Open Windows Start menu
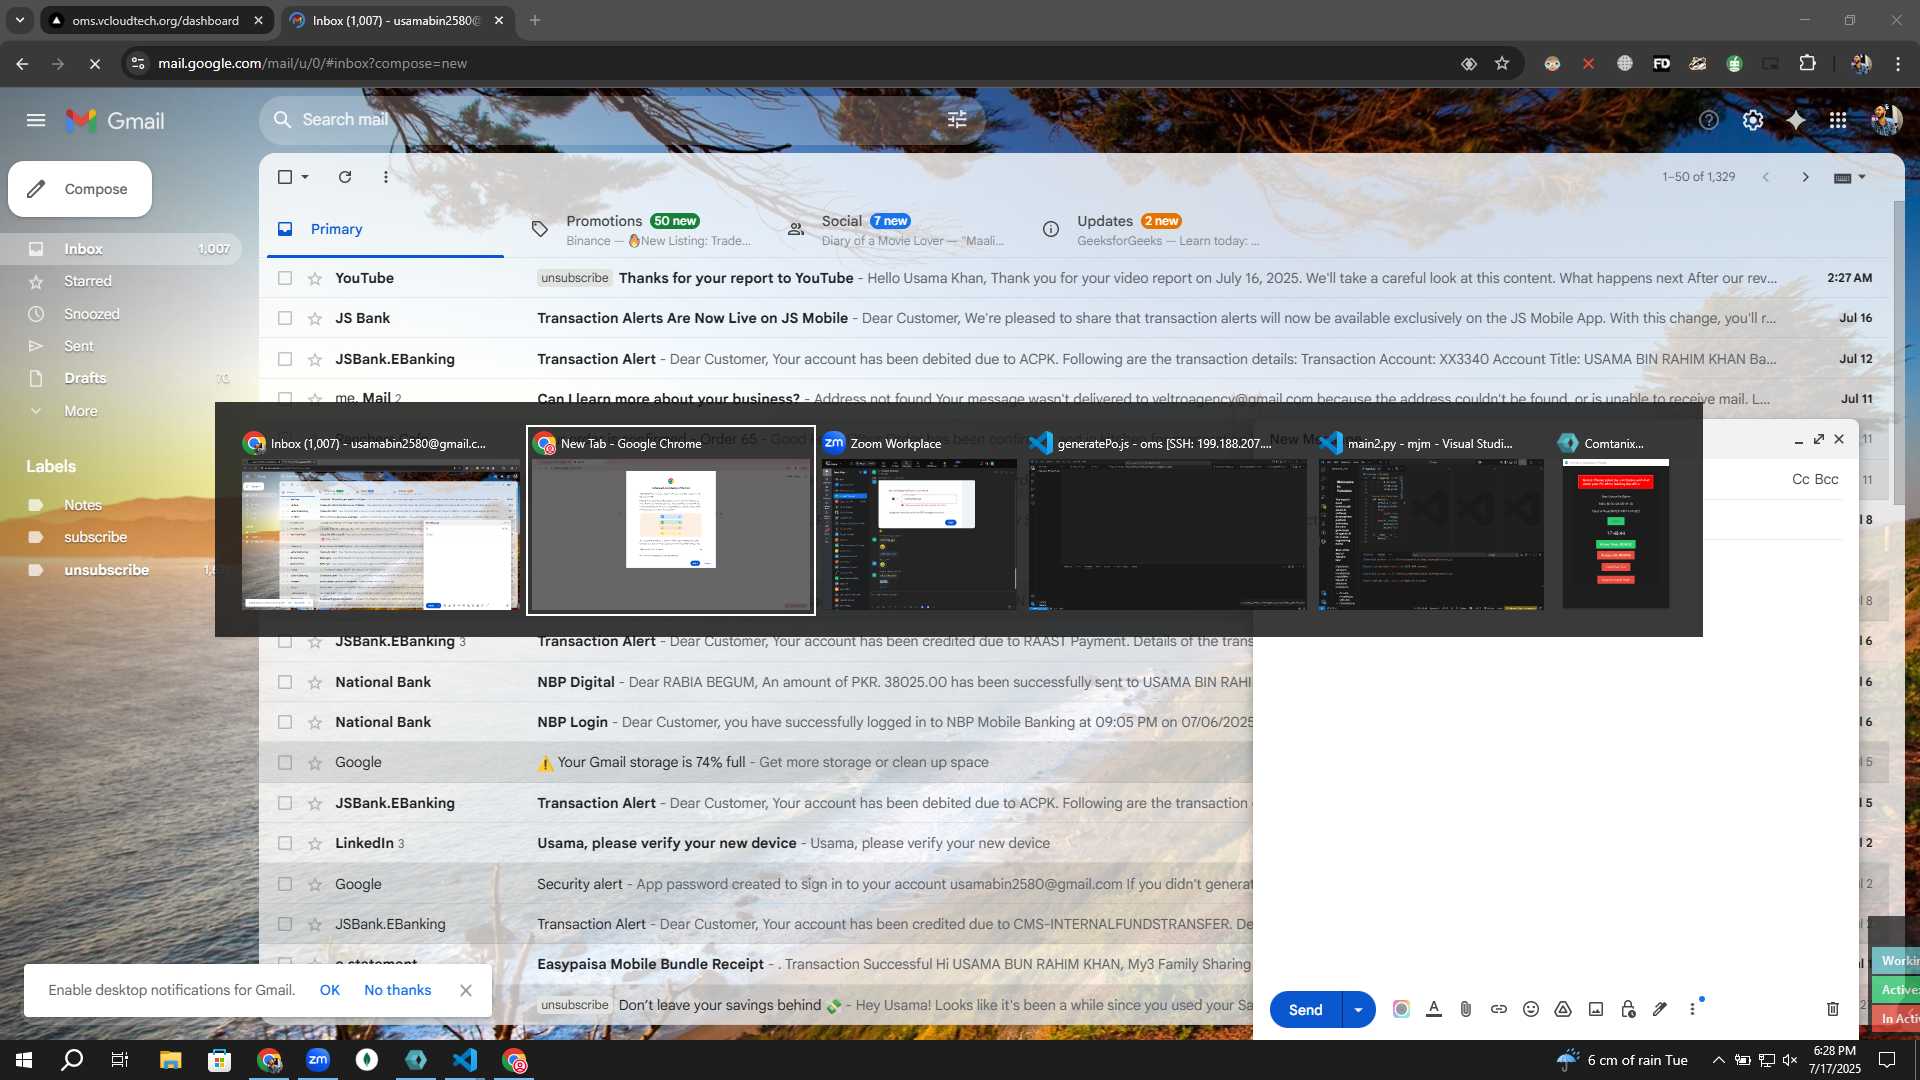Screen dimensions: 1920x1080 (x=24, y=1060)
